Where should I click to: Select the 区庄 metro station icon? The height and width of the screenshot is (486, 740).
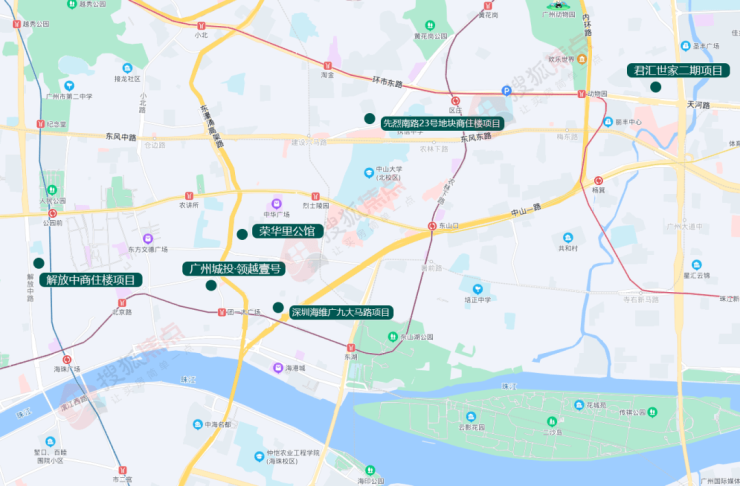pos(455,101)
